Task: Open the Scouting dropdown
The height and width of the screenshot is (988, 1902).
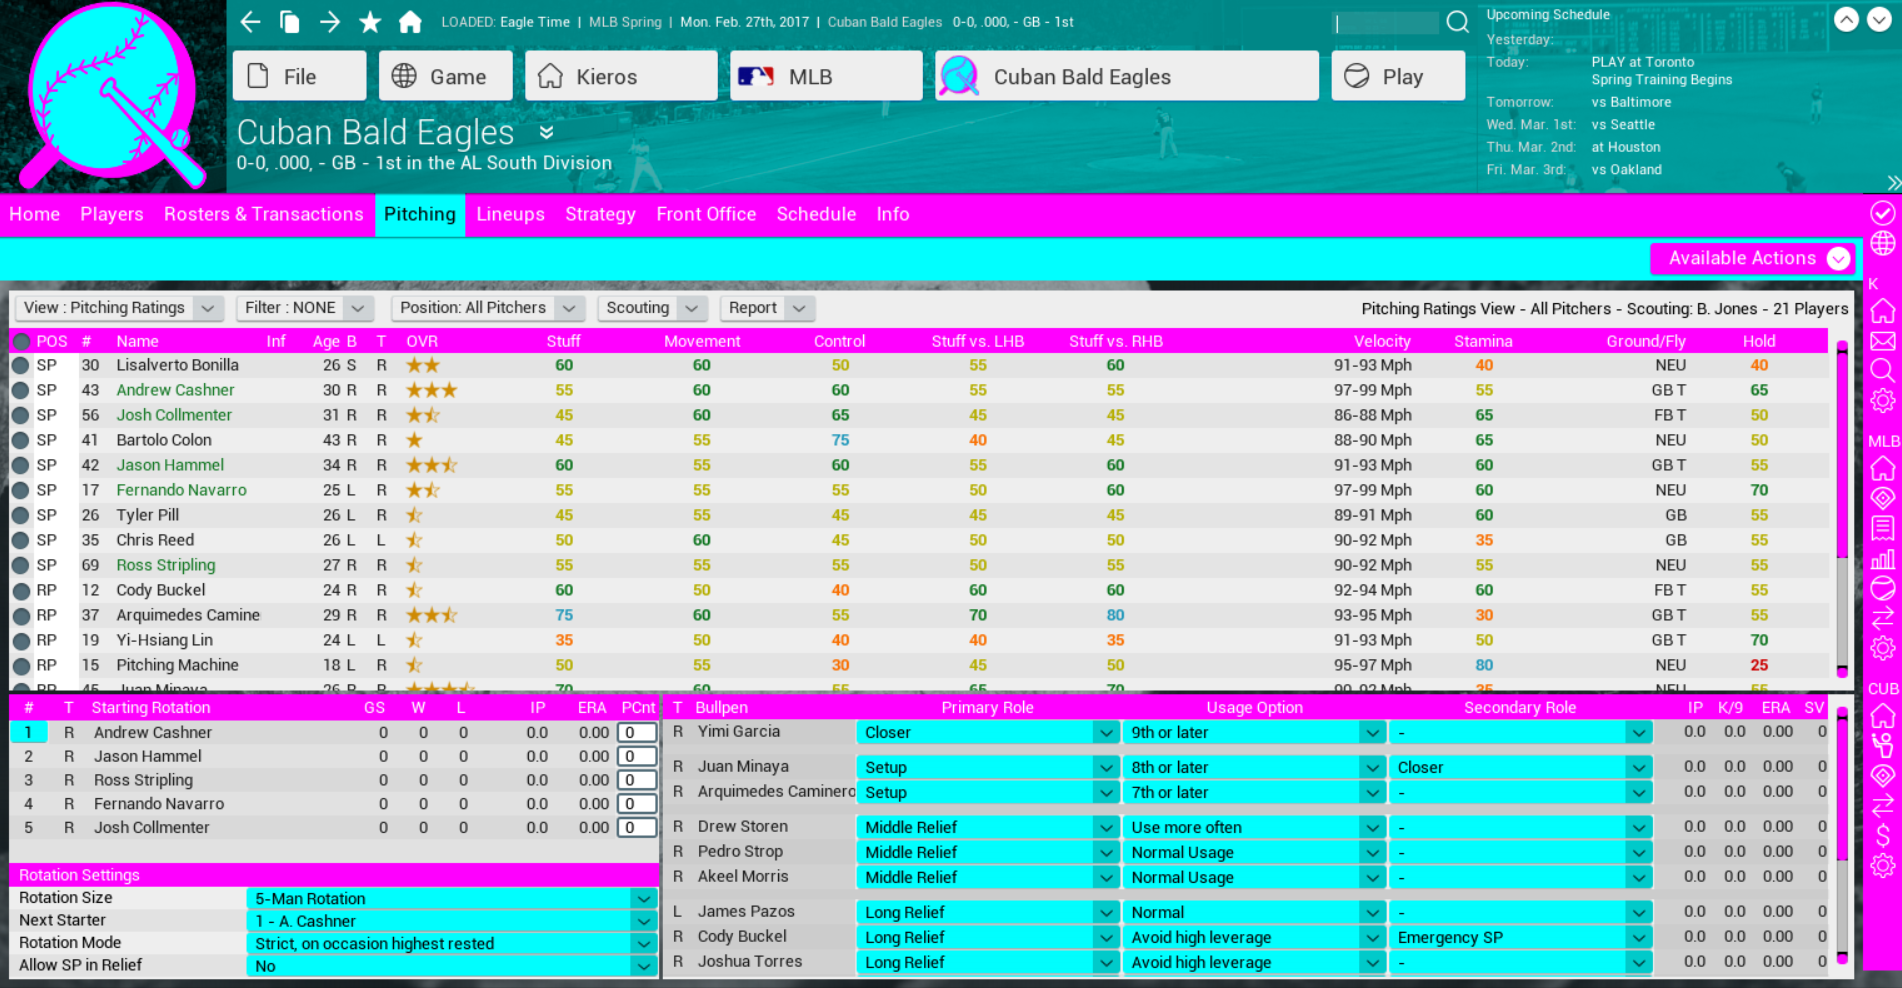Action: coord(652,308)
